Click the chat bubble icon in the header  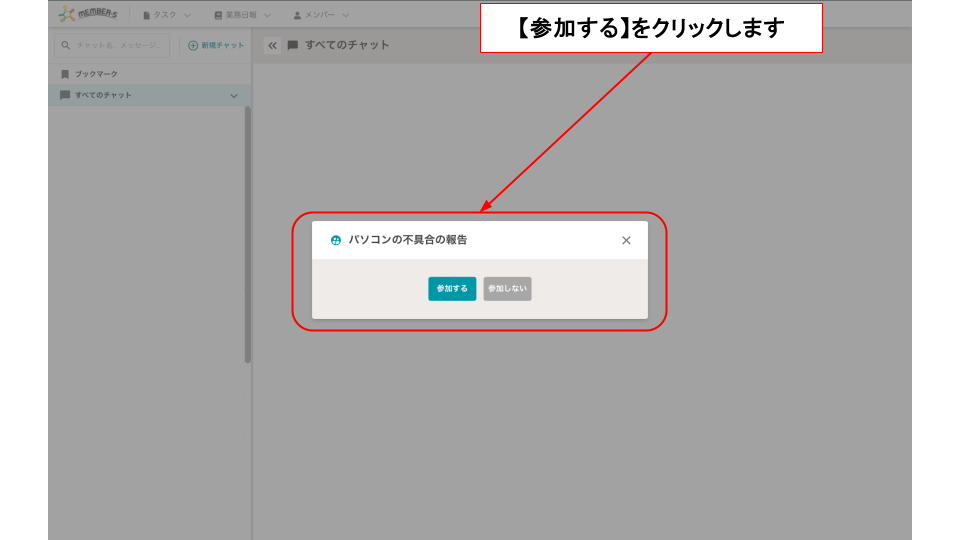[x=293, y=45]
